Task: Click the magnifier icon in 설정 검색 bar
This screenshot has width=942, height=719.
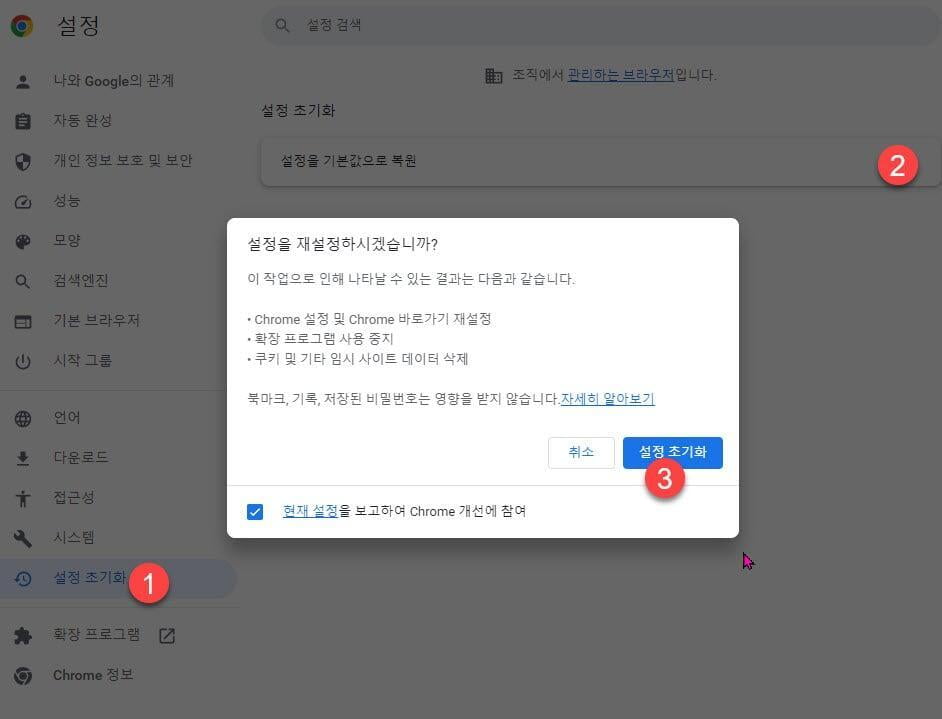Action: (x=282, y=25)
